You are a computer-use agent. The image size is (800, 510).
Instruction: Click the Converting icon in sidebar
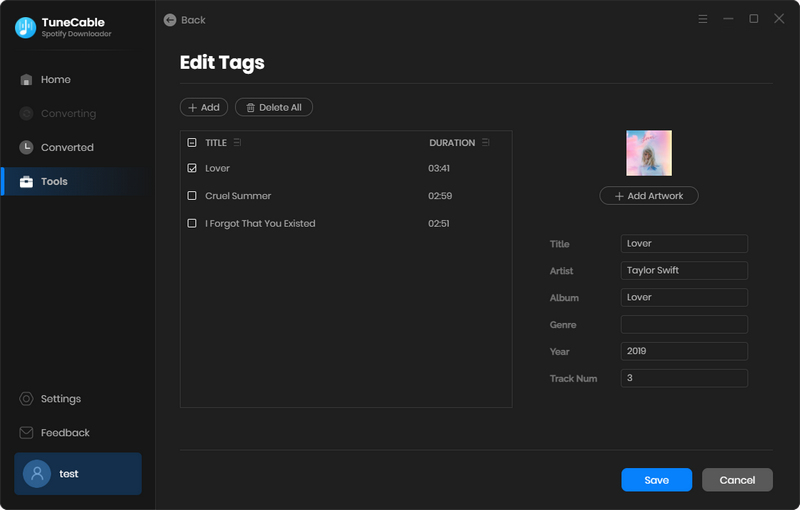pos(26,113)
